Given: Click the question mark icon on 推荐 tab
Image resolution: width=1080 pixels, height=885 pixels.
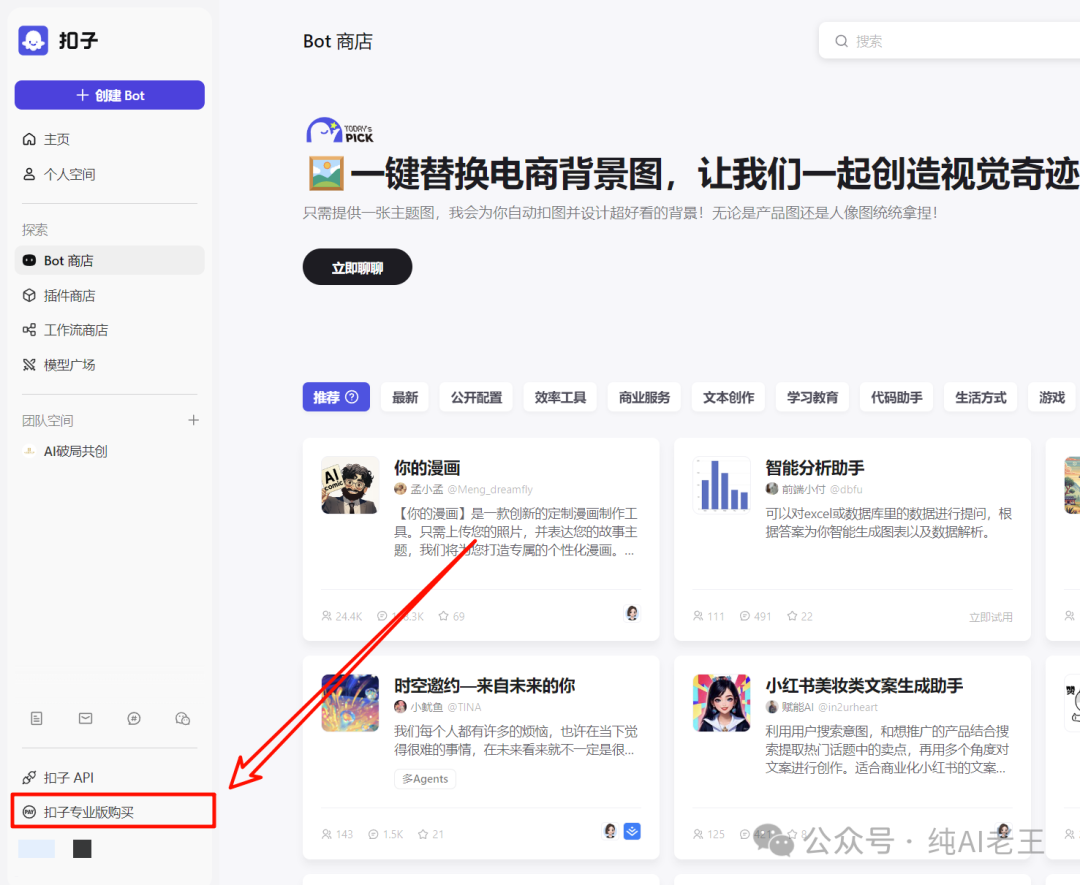Looking at the screenshot, I should tap(352, 397).
